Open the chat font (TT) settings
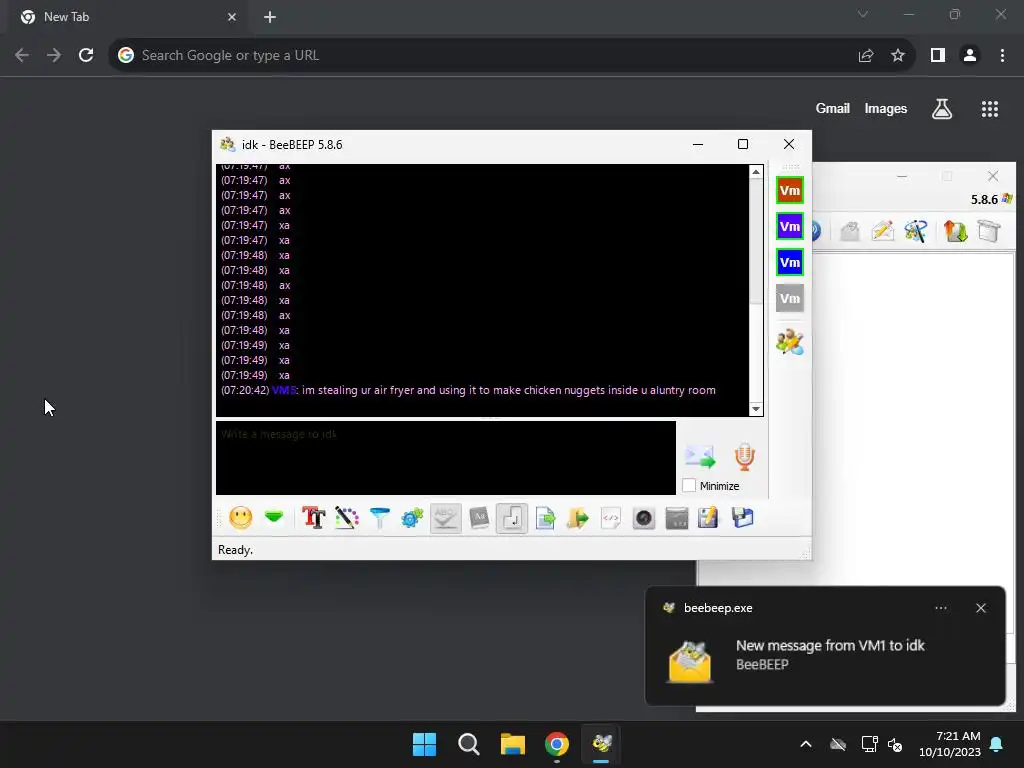The width and height of the screenshot is (1024, 768). (x=313, y=518)
